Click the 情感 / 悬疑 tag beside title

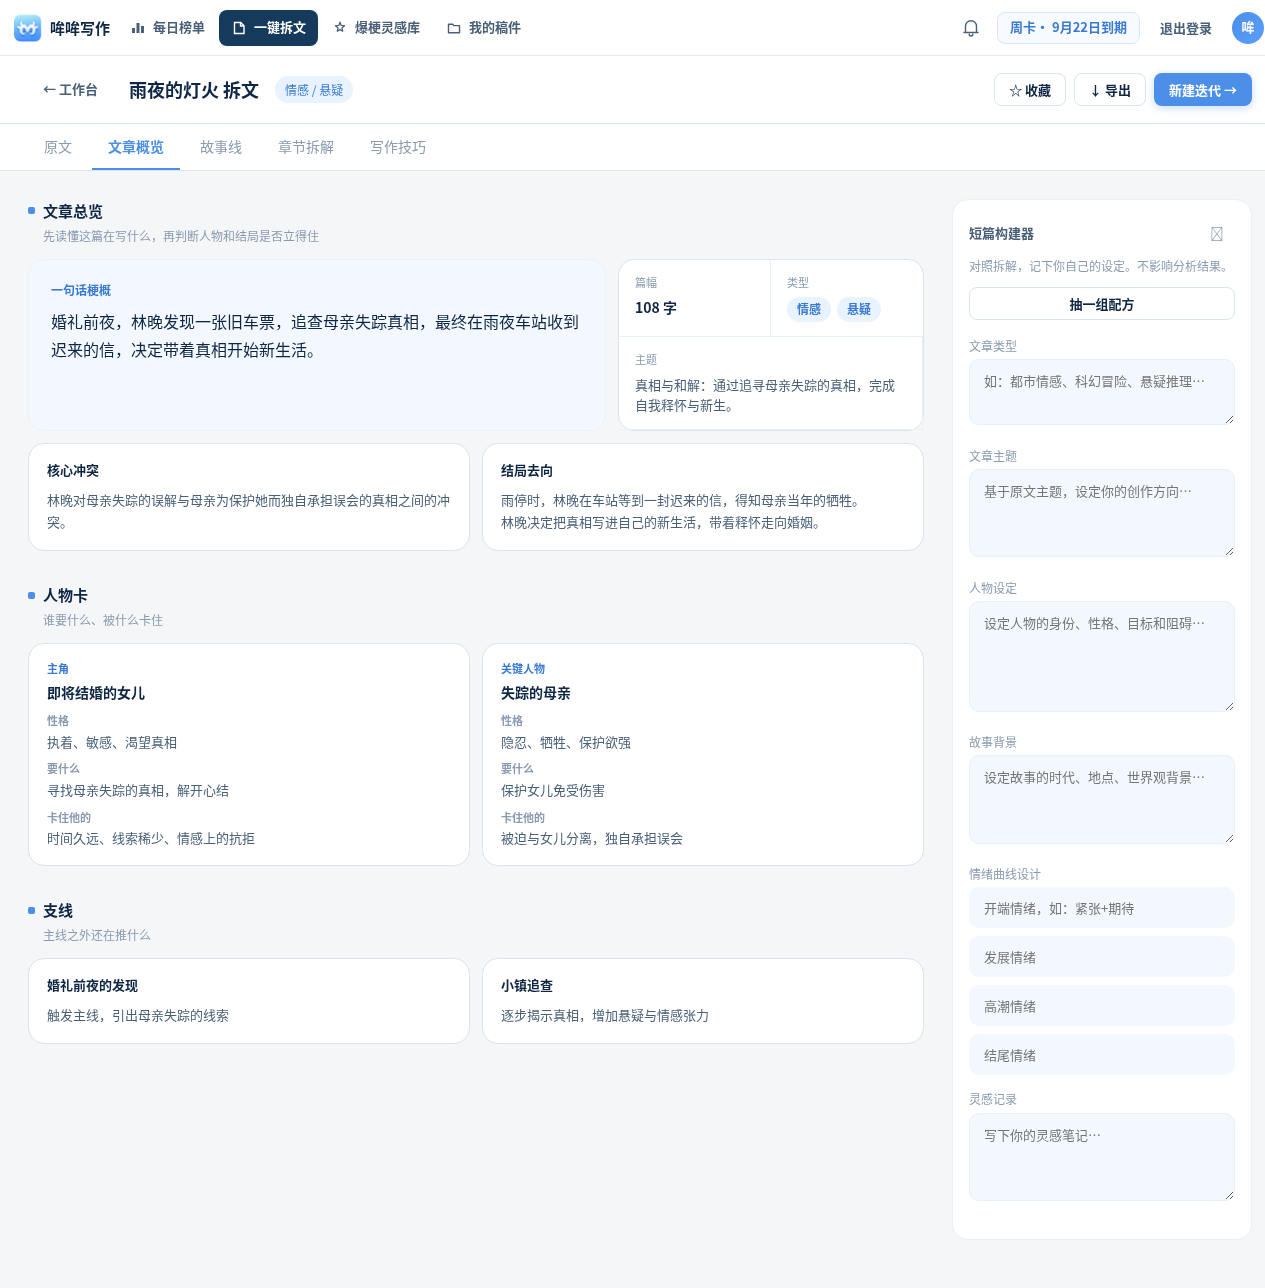(x=314, y=90)
